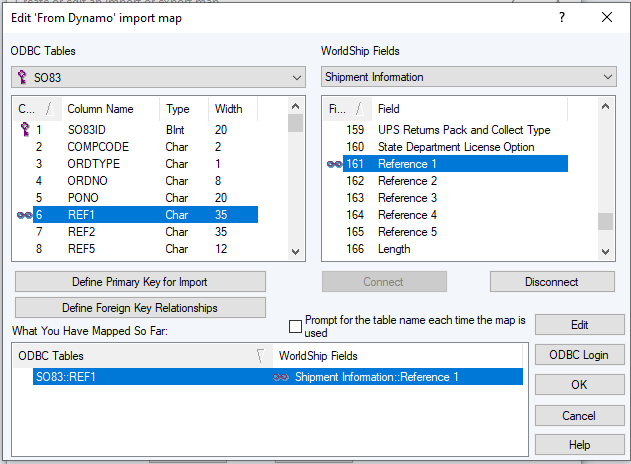
Task: Click the link icon next to REF1 row
Action: 25,215
